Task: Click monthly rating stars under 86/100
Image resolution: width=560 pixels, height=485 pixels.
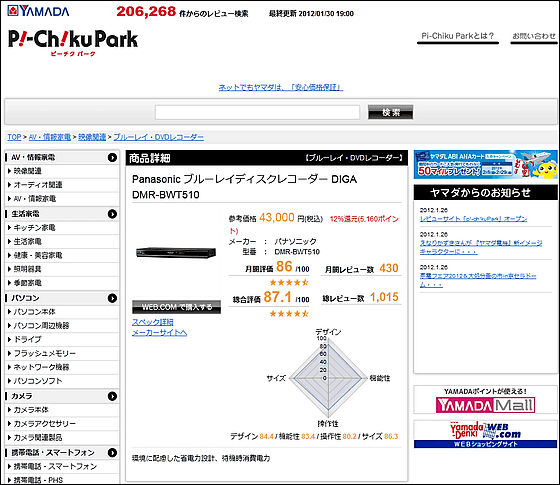Action: pos(289,282)
